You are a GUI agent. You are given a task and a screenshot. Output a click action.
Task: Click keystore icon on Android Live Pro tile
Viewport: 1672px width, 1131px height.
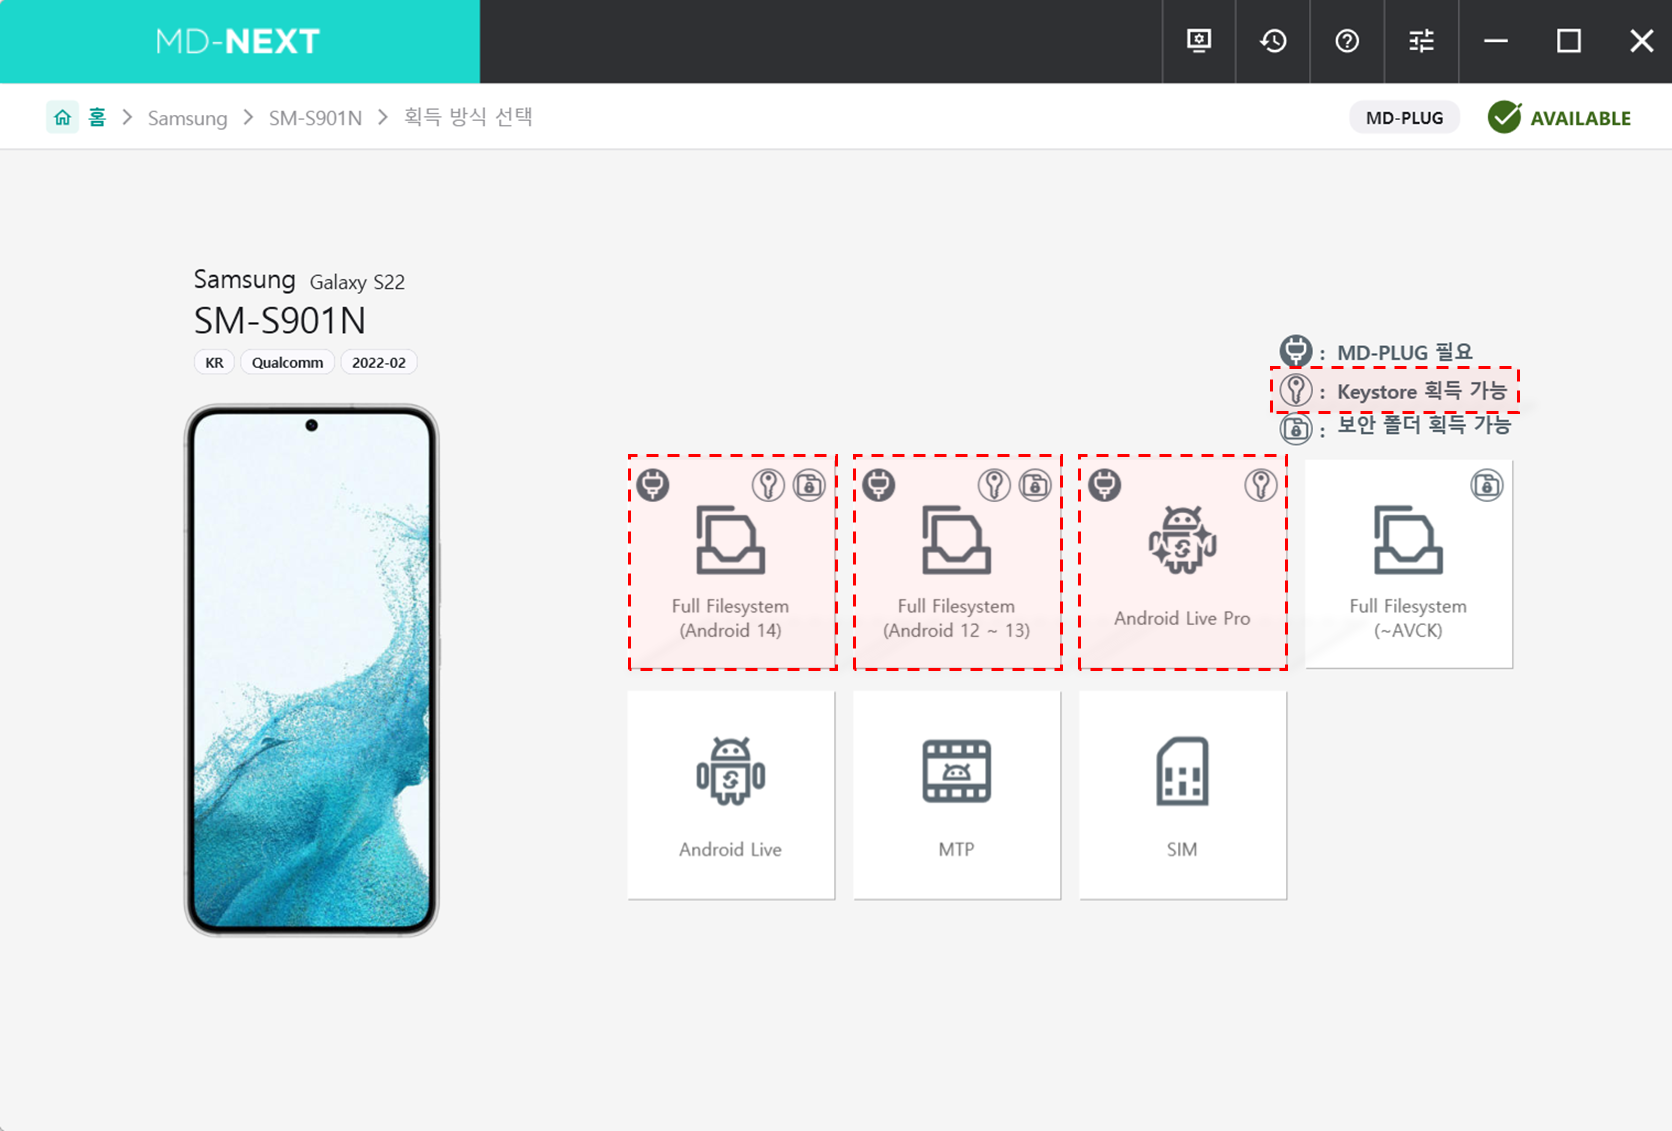pyautogui.click(x=1260, y=485)
